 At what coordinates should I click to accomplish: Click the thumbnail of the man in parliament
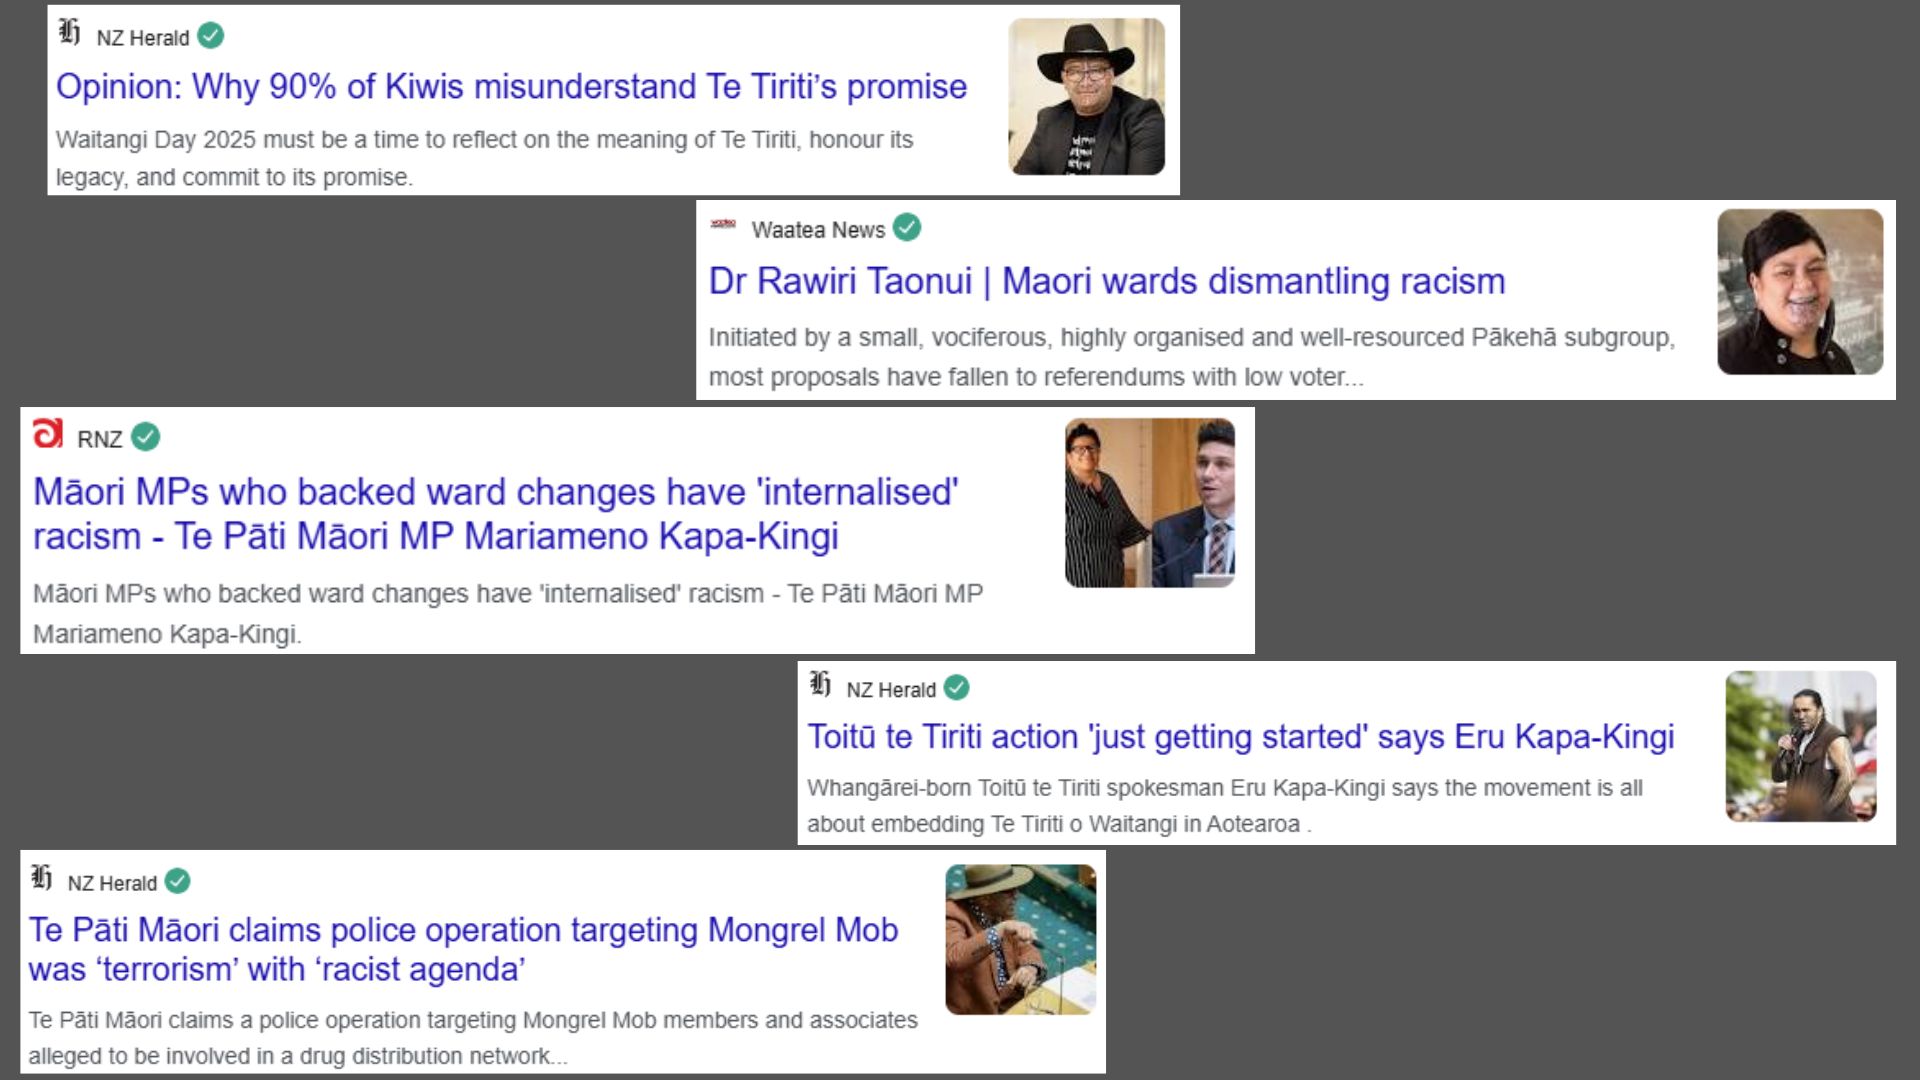(1021, 940)
